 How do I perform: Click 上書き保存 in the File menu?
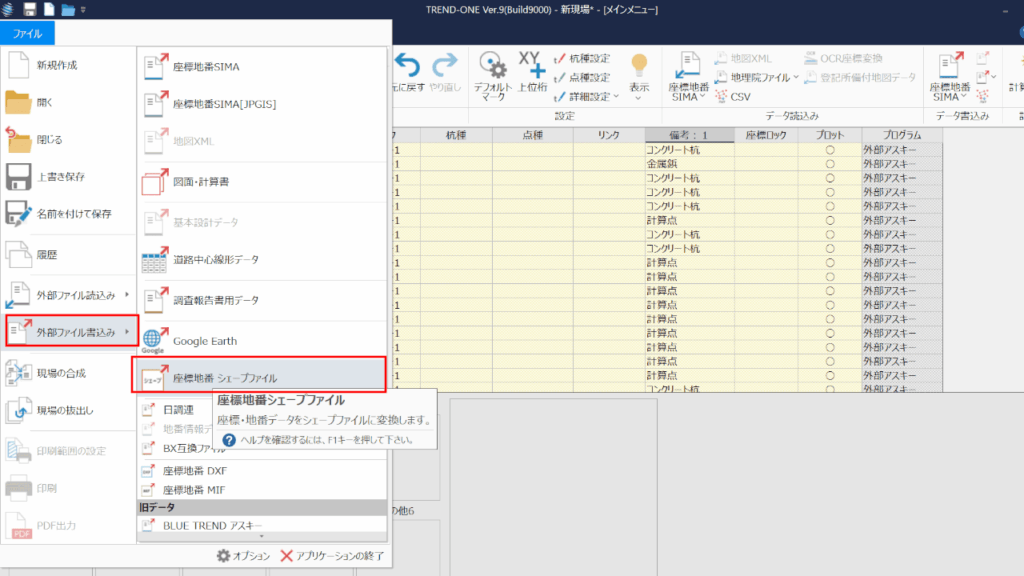click(x=69, y=177)
